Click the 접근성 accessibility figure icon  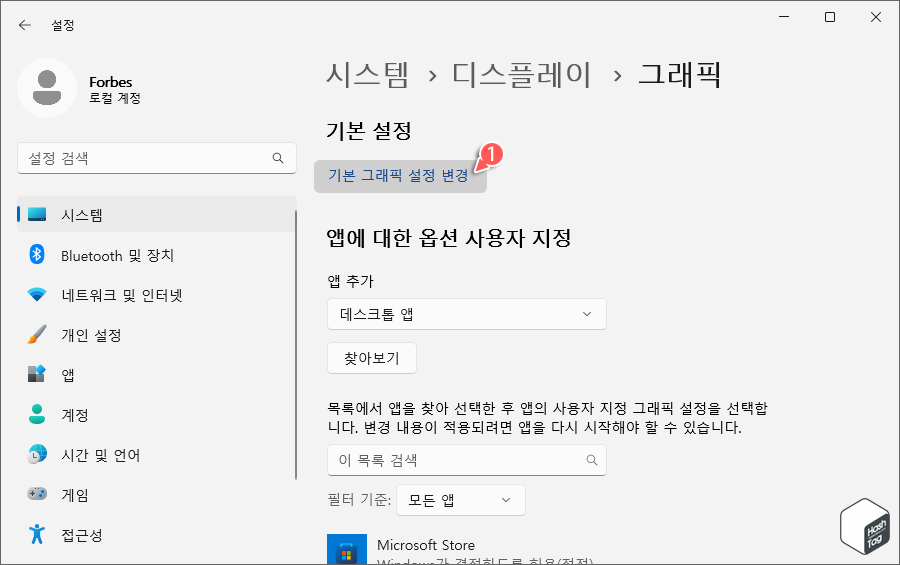tap(37, 534)
